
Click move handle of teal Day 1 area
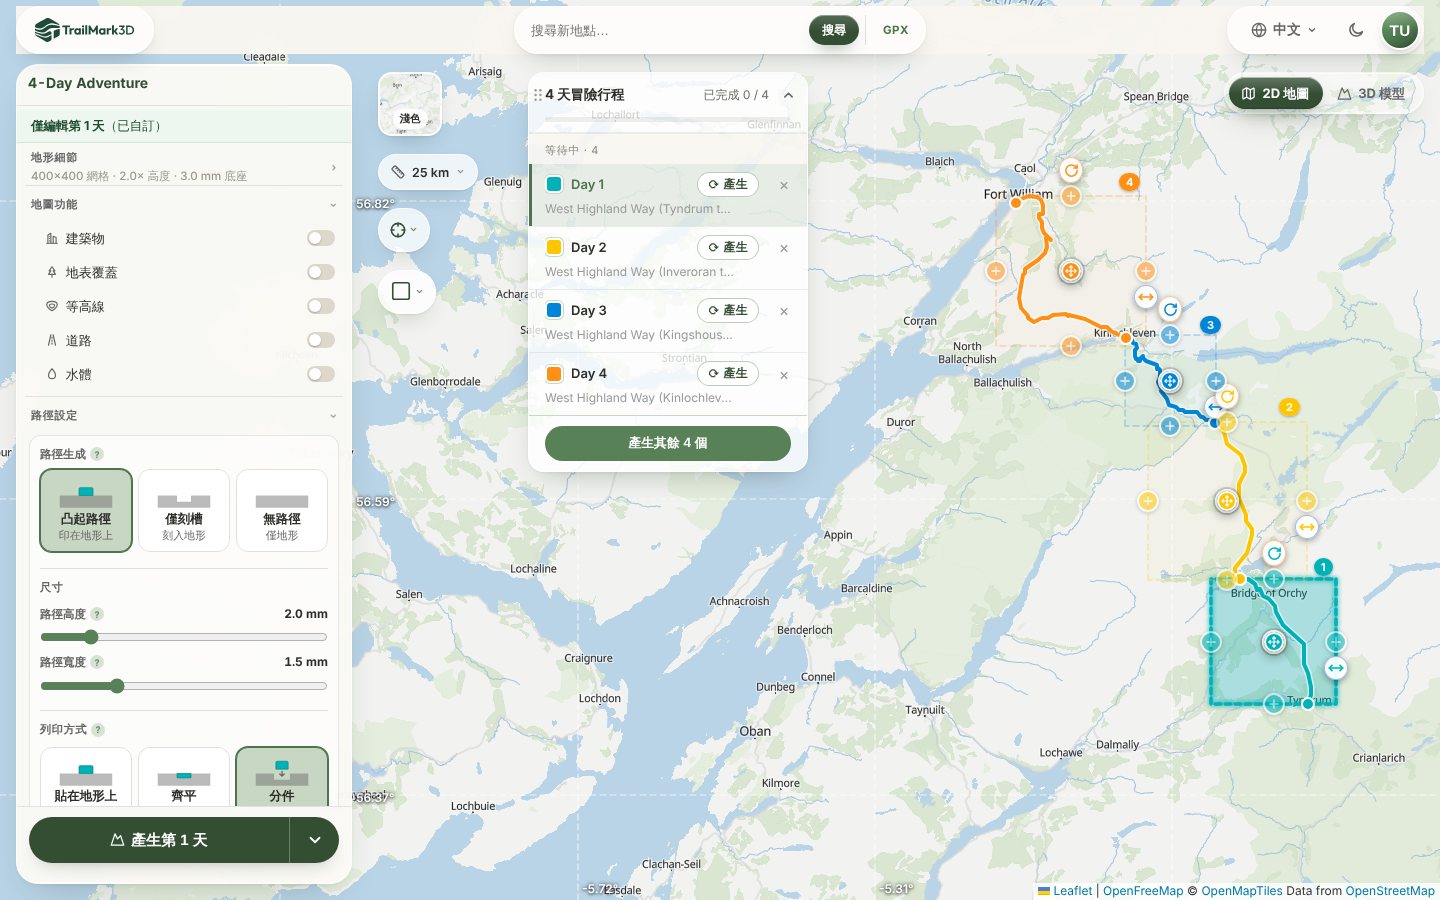(1273, 642)
